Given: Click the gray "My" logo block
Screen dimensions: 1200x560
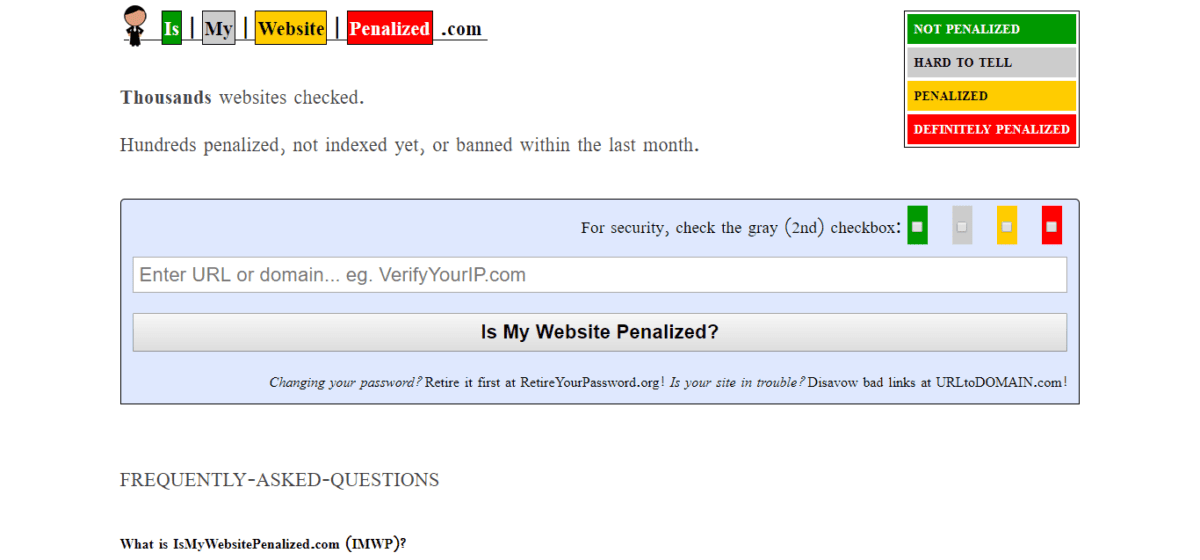Looking at the screenshot, I should click(218, 29).
